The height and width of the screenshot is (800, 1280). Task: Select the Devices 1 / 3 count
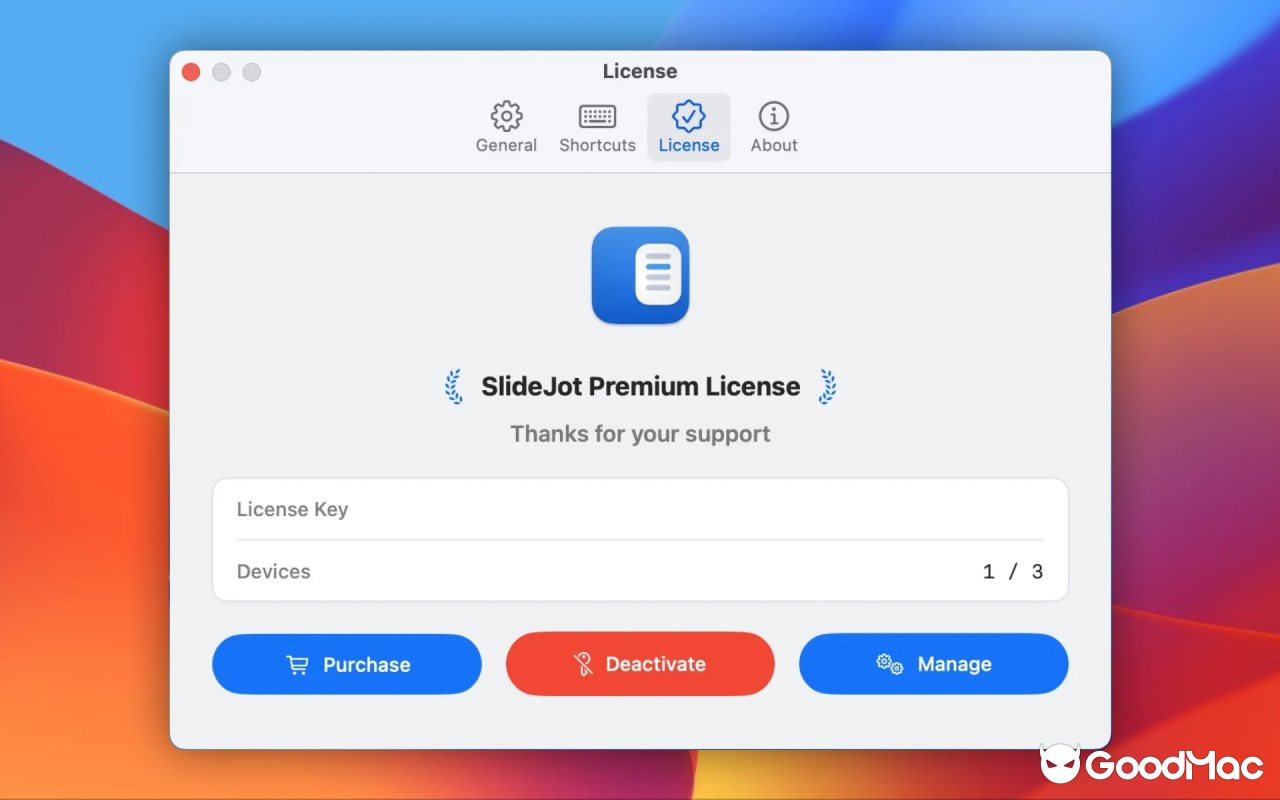coord(1012,571)
